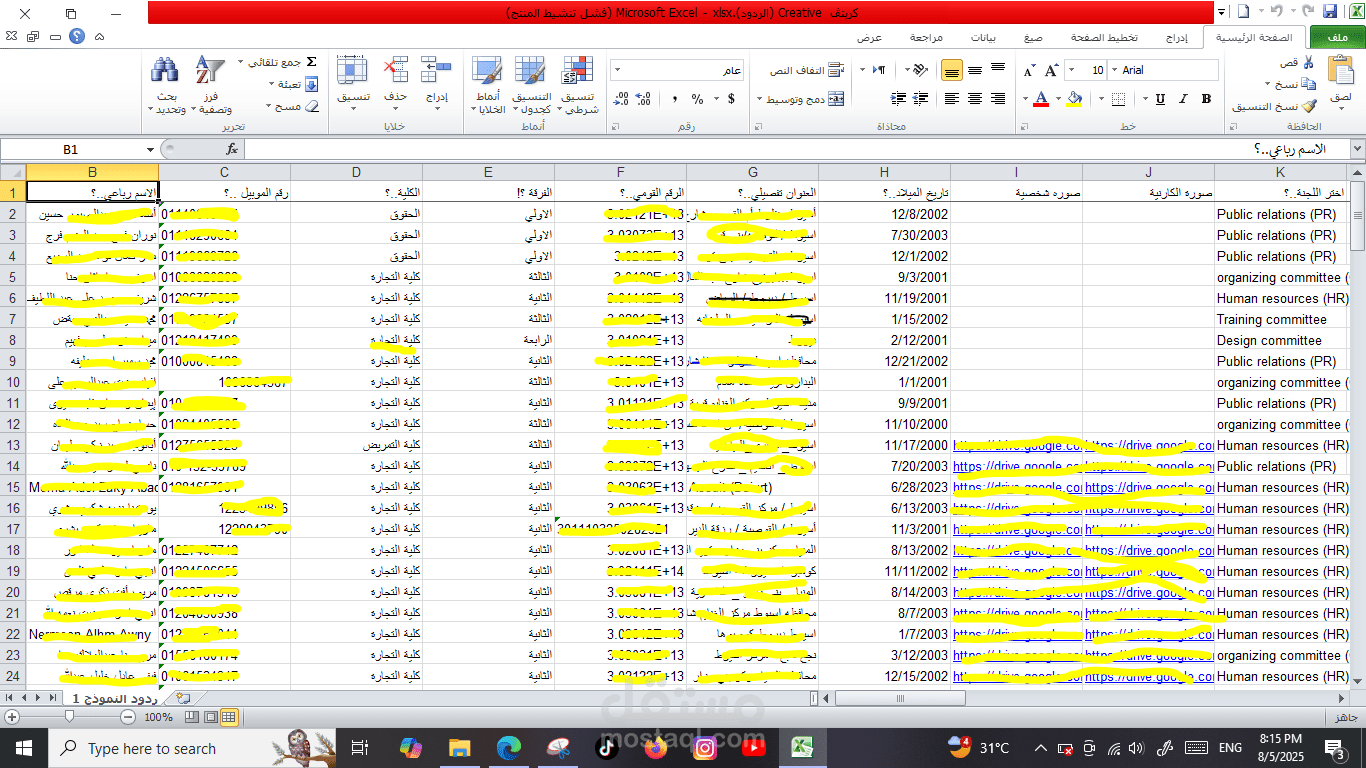The height and width of the screenshot is (768, 1366).
Task: Toggle Bold formatting
Action: click(x=1206, y=99)
